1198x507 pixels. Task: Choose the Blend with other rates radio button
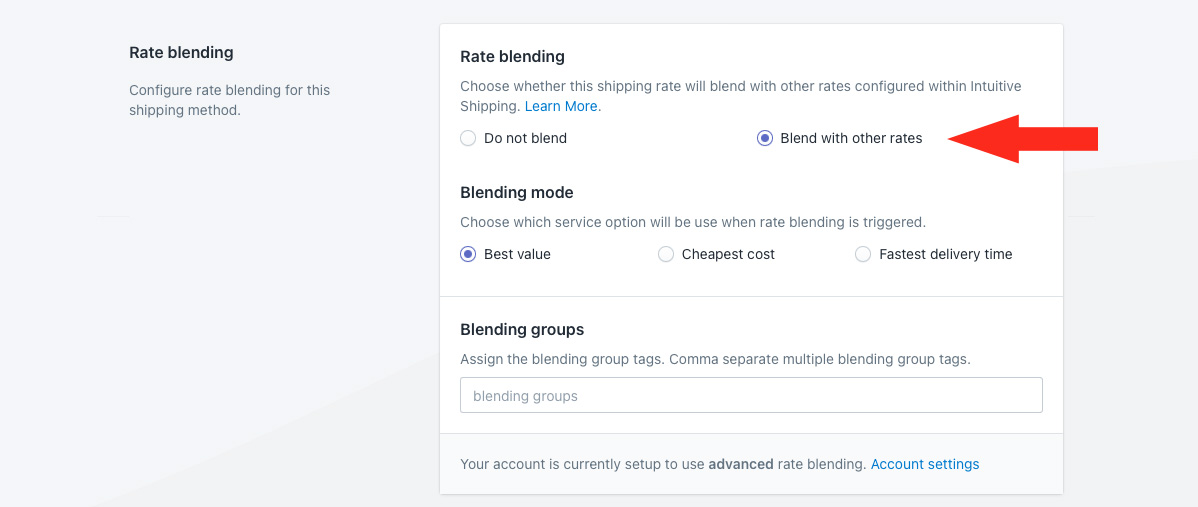[x=765, y=139]
